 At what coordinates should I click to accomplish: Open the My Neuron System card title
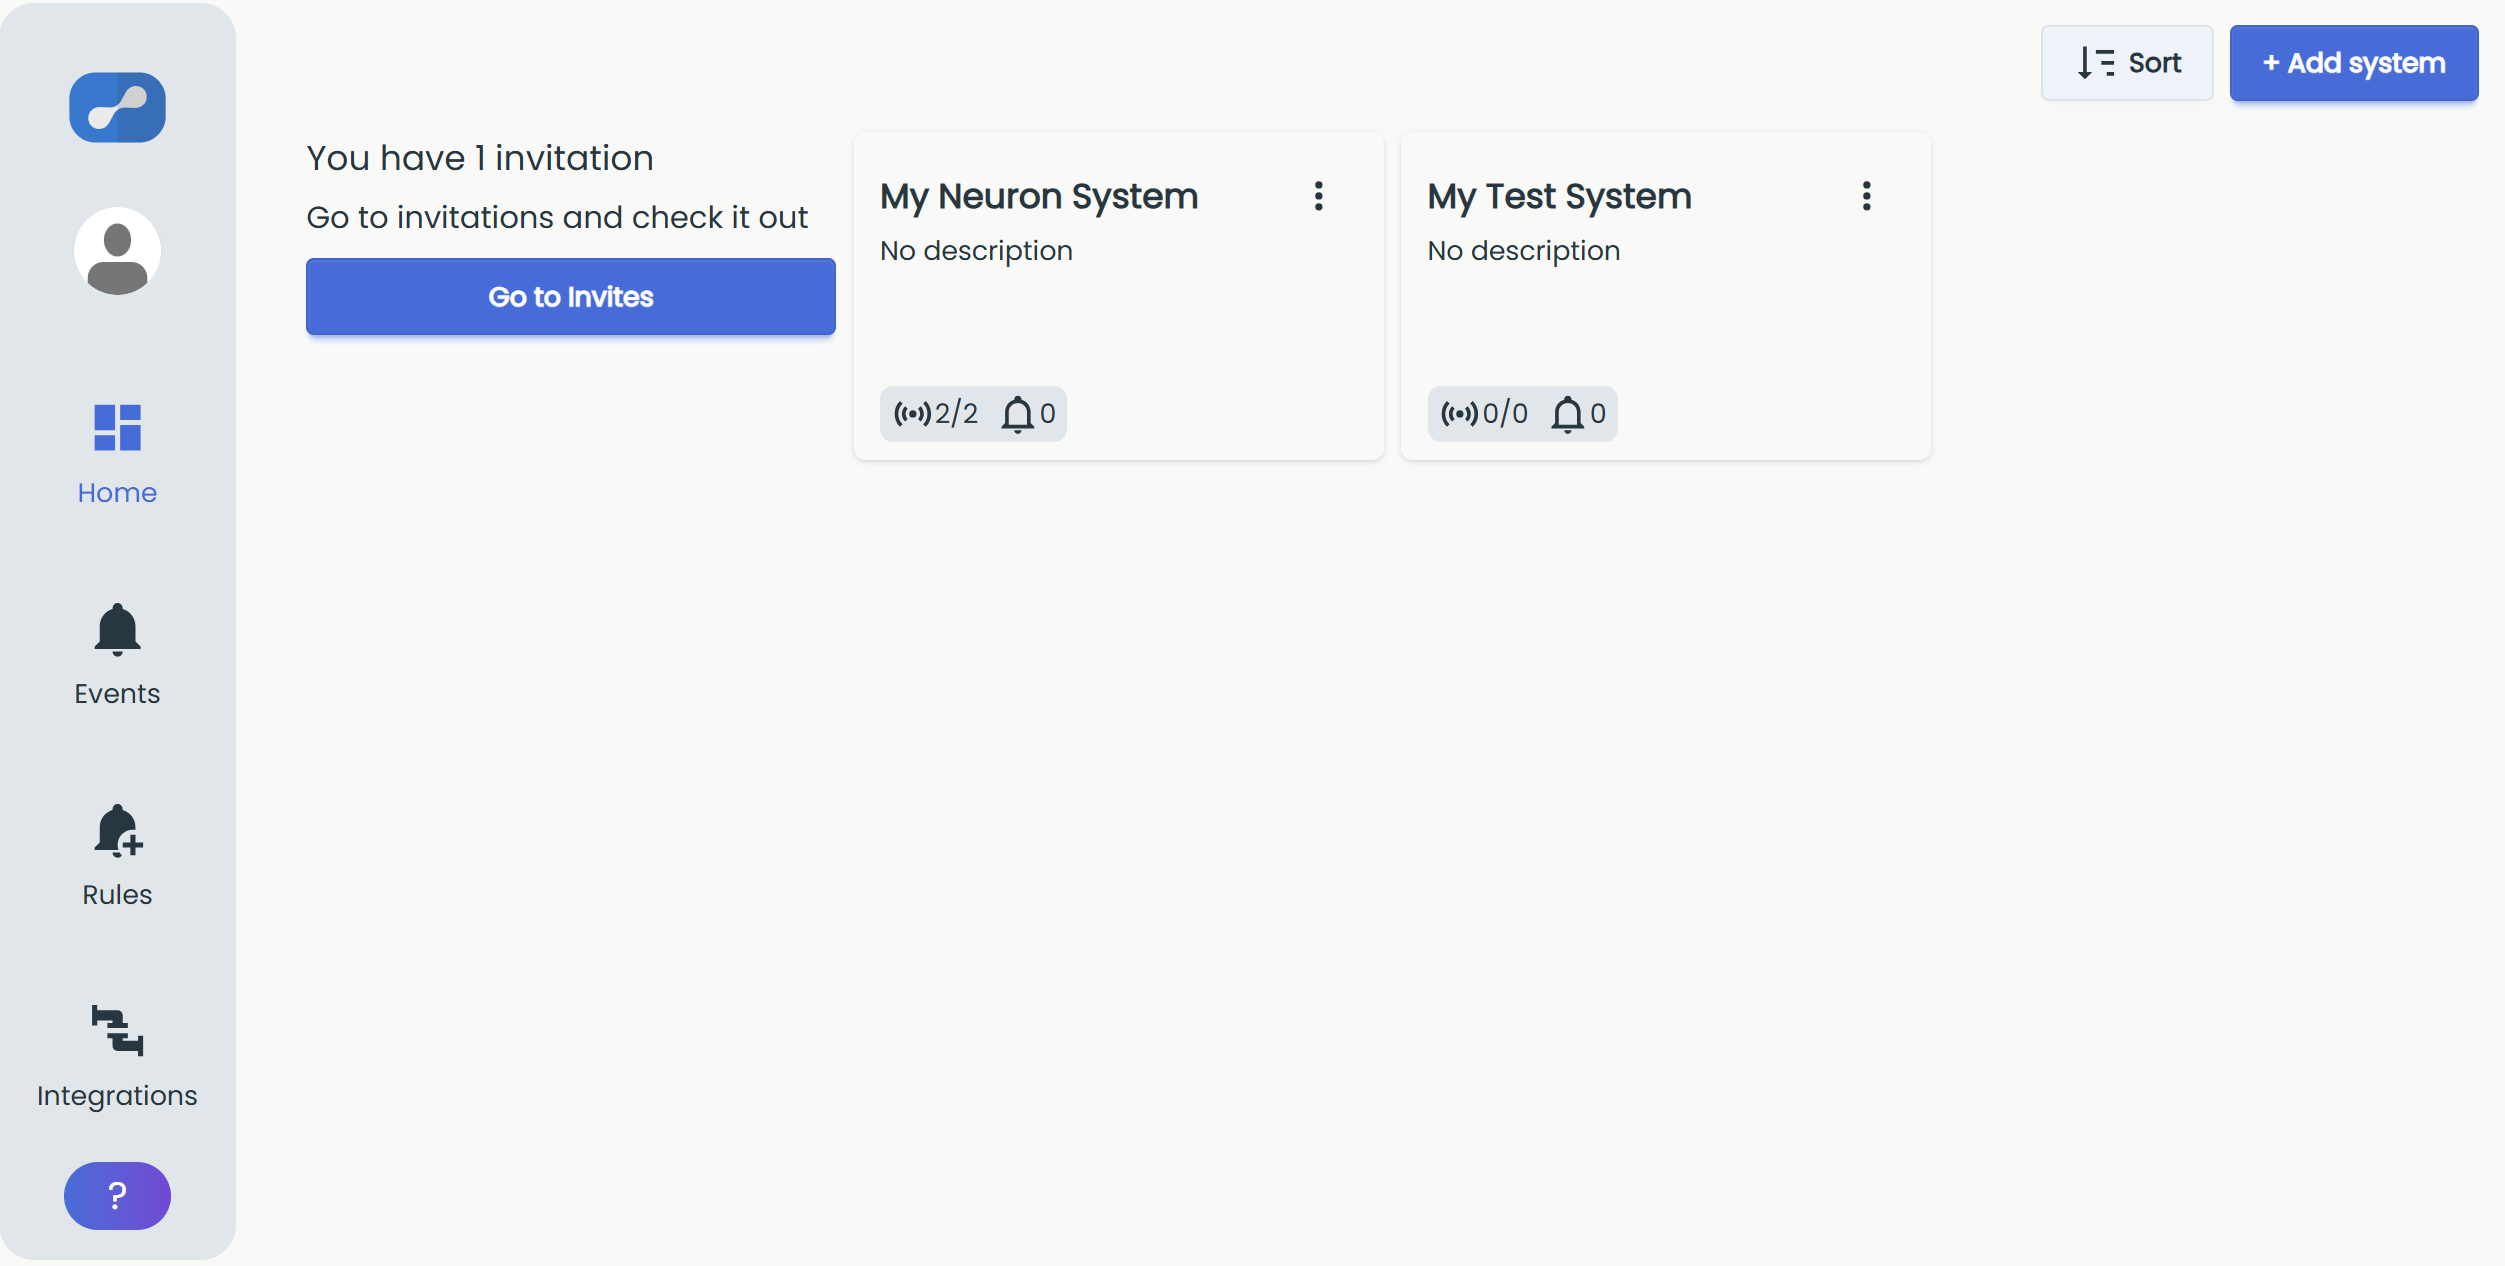[1039, 197]
